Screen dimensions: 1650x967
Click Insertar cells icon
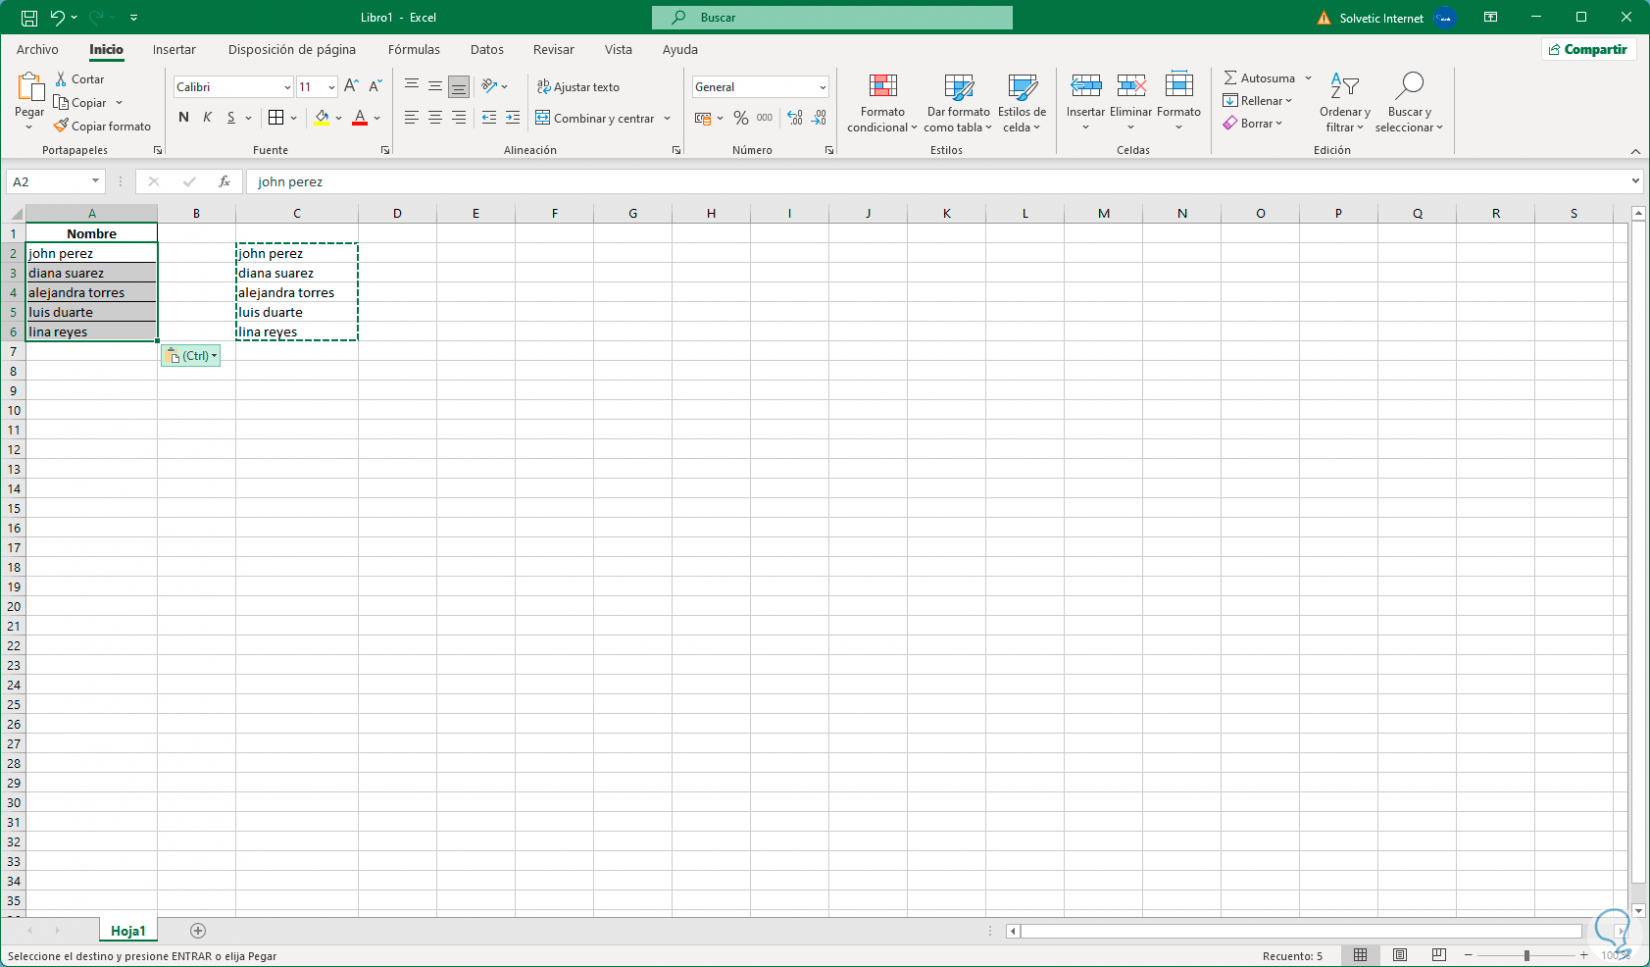pos(1085,86)
